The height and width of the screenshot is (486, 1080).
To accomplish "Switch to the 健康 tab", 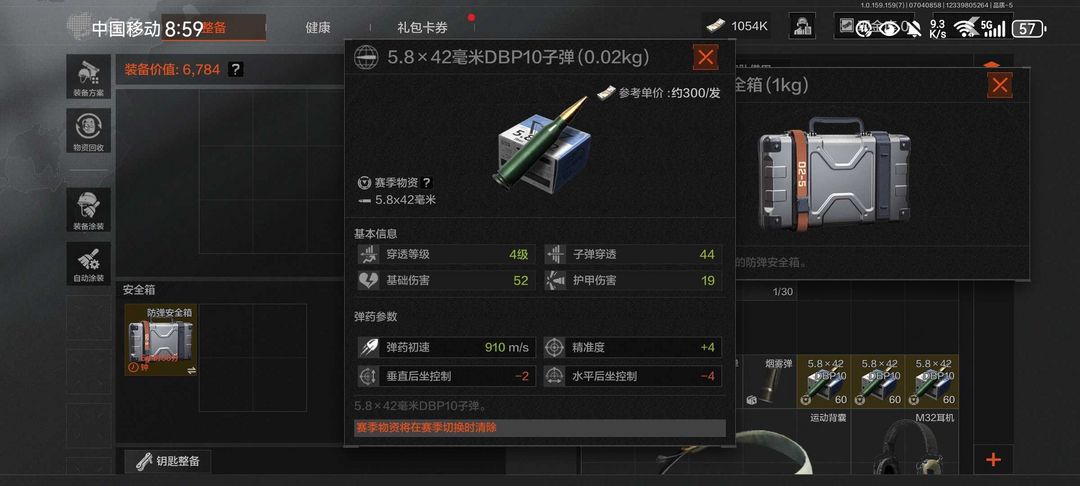I will click(318, 28).
